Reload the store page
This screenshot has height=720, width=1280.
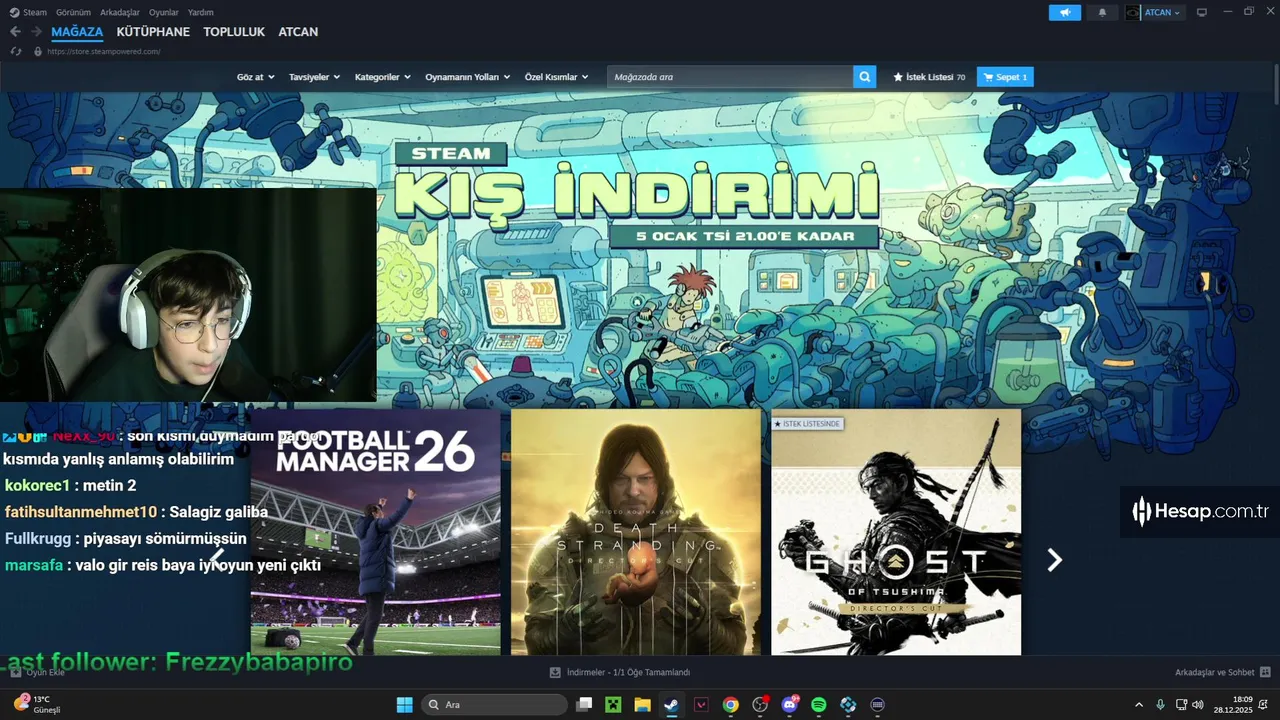click(16, 51)
